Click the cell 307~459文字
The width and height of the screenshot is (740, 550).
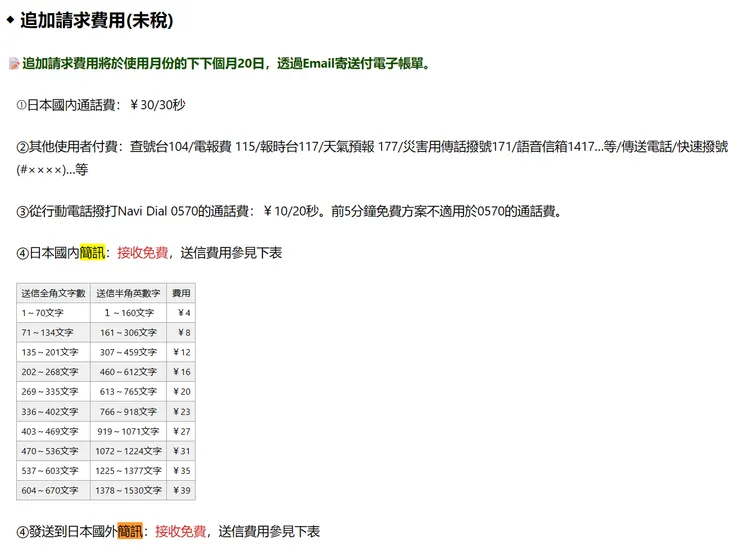(128, 352)
